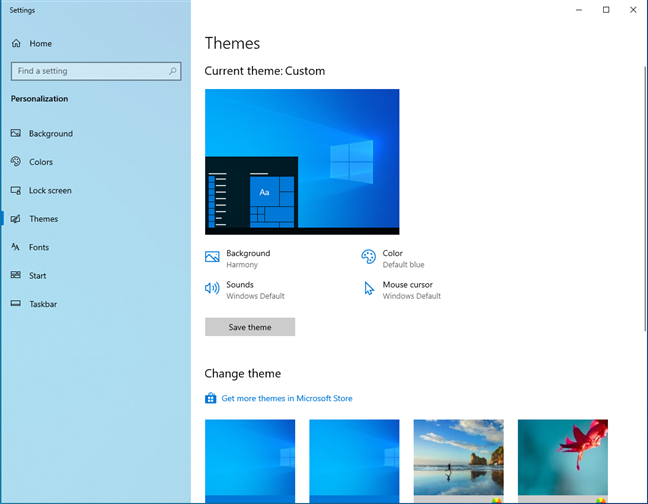
Task: Open the Sounds Windows Default setting
Action: 245,290
